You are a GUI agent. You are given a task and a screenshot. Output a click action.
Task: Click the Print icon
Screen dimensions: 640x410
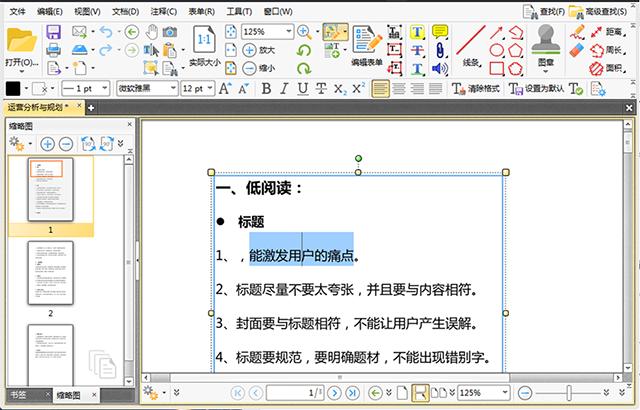[53, 50]
